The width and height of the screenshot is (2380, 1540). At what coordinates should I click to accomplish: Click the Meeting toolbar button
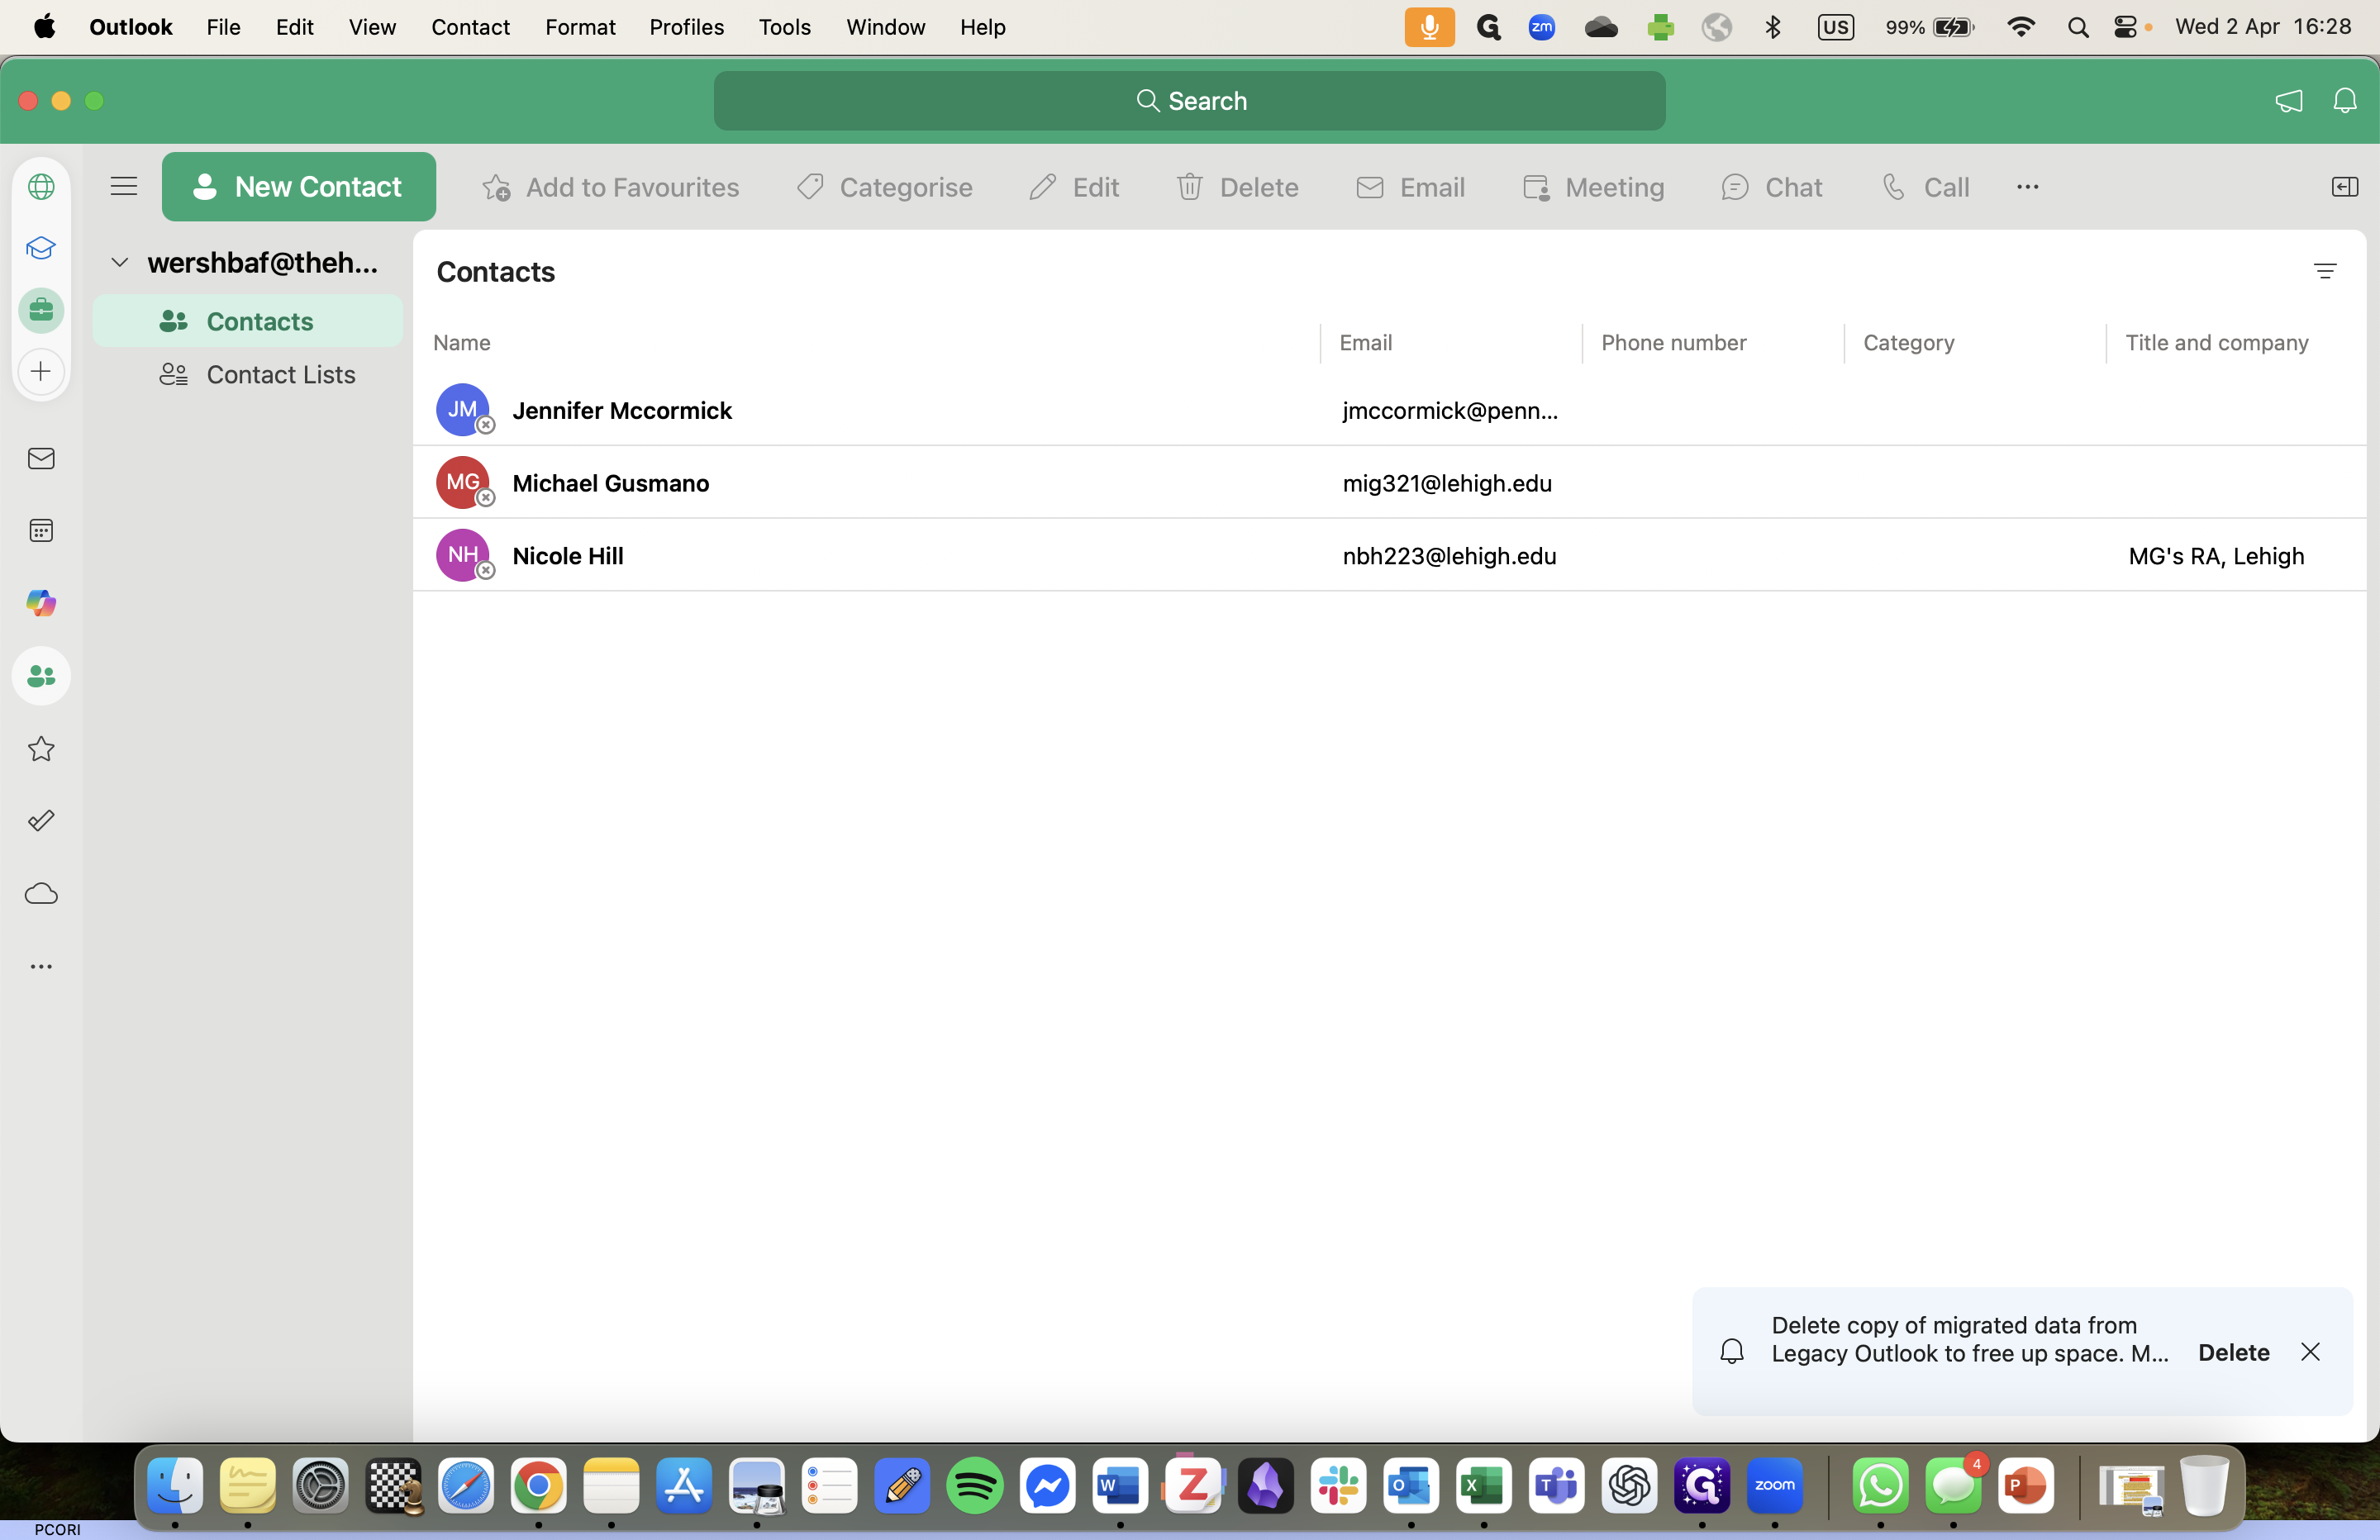pyautogui.click(x=1593, y=187)
